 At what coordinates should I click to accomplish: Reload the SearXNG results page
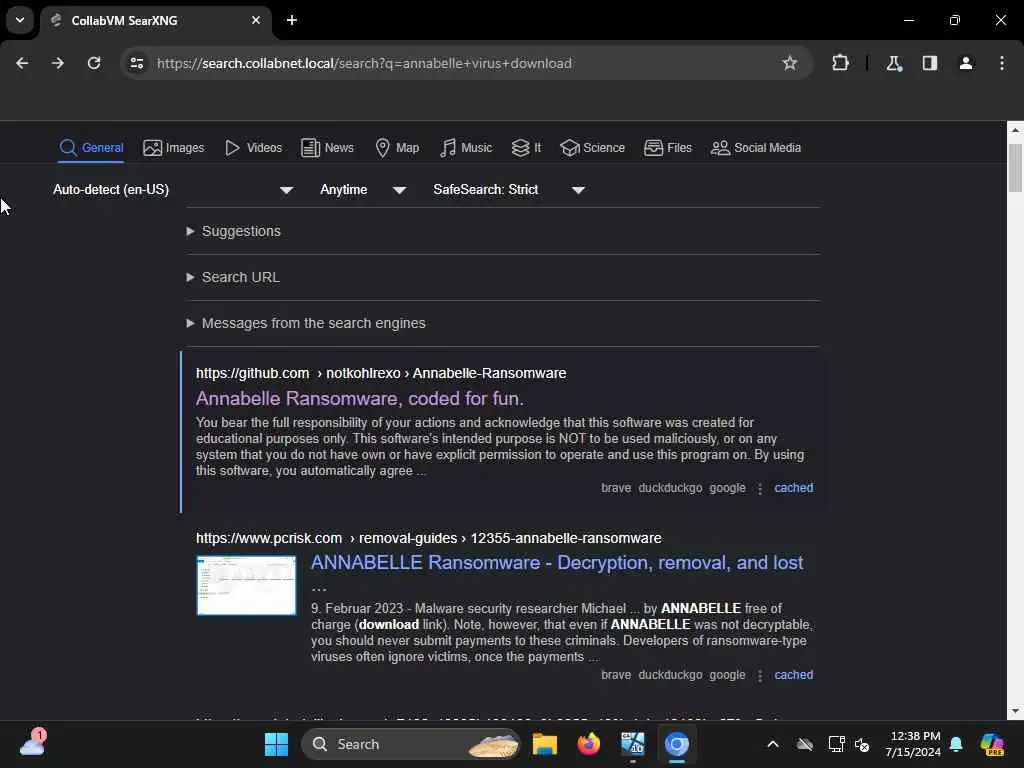[94, 63]
